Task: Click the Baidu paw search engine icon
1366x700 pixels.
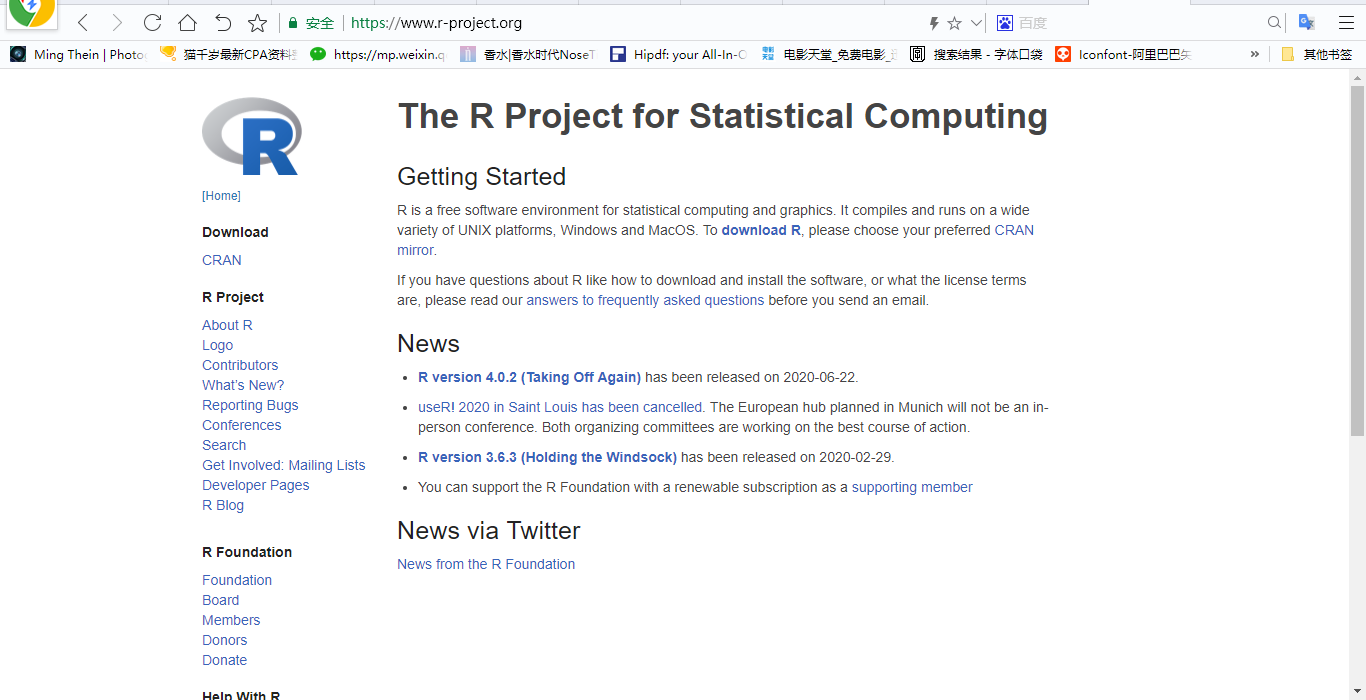Action: [1005, 22]
